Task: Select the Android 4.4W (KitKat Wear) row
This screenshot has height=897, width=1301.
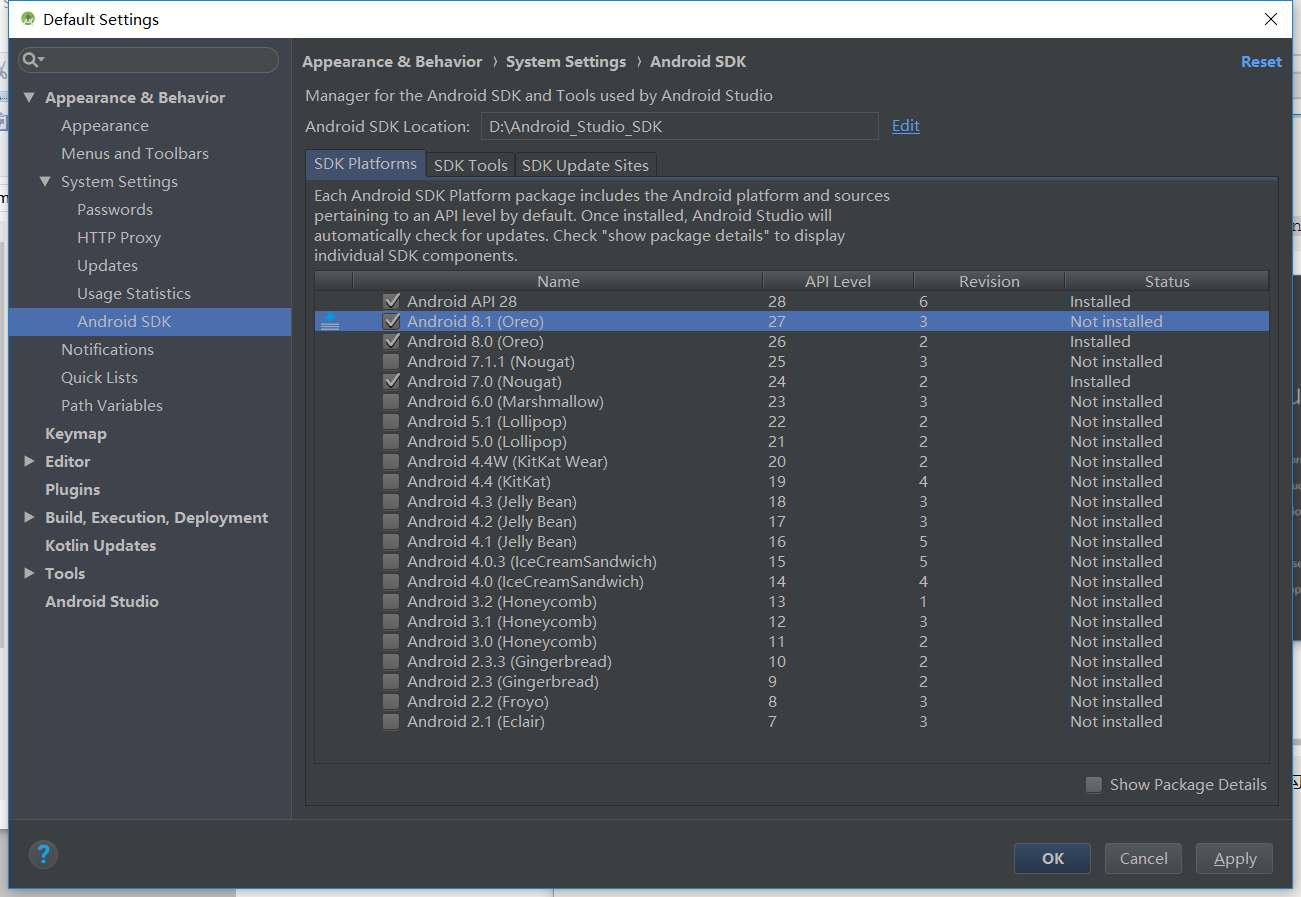Action: [792, 461]
